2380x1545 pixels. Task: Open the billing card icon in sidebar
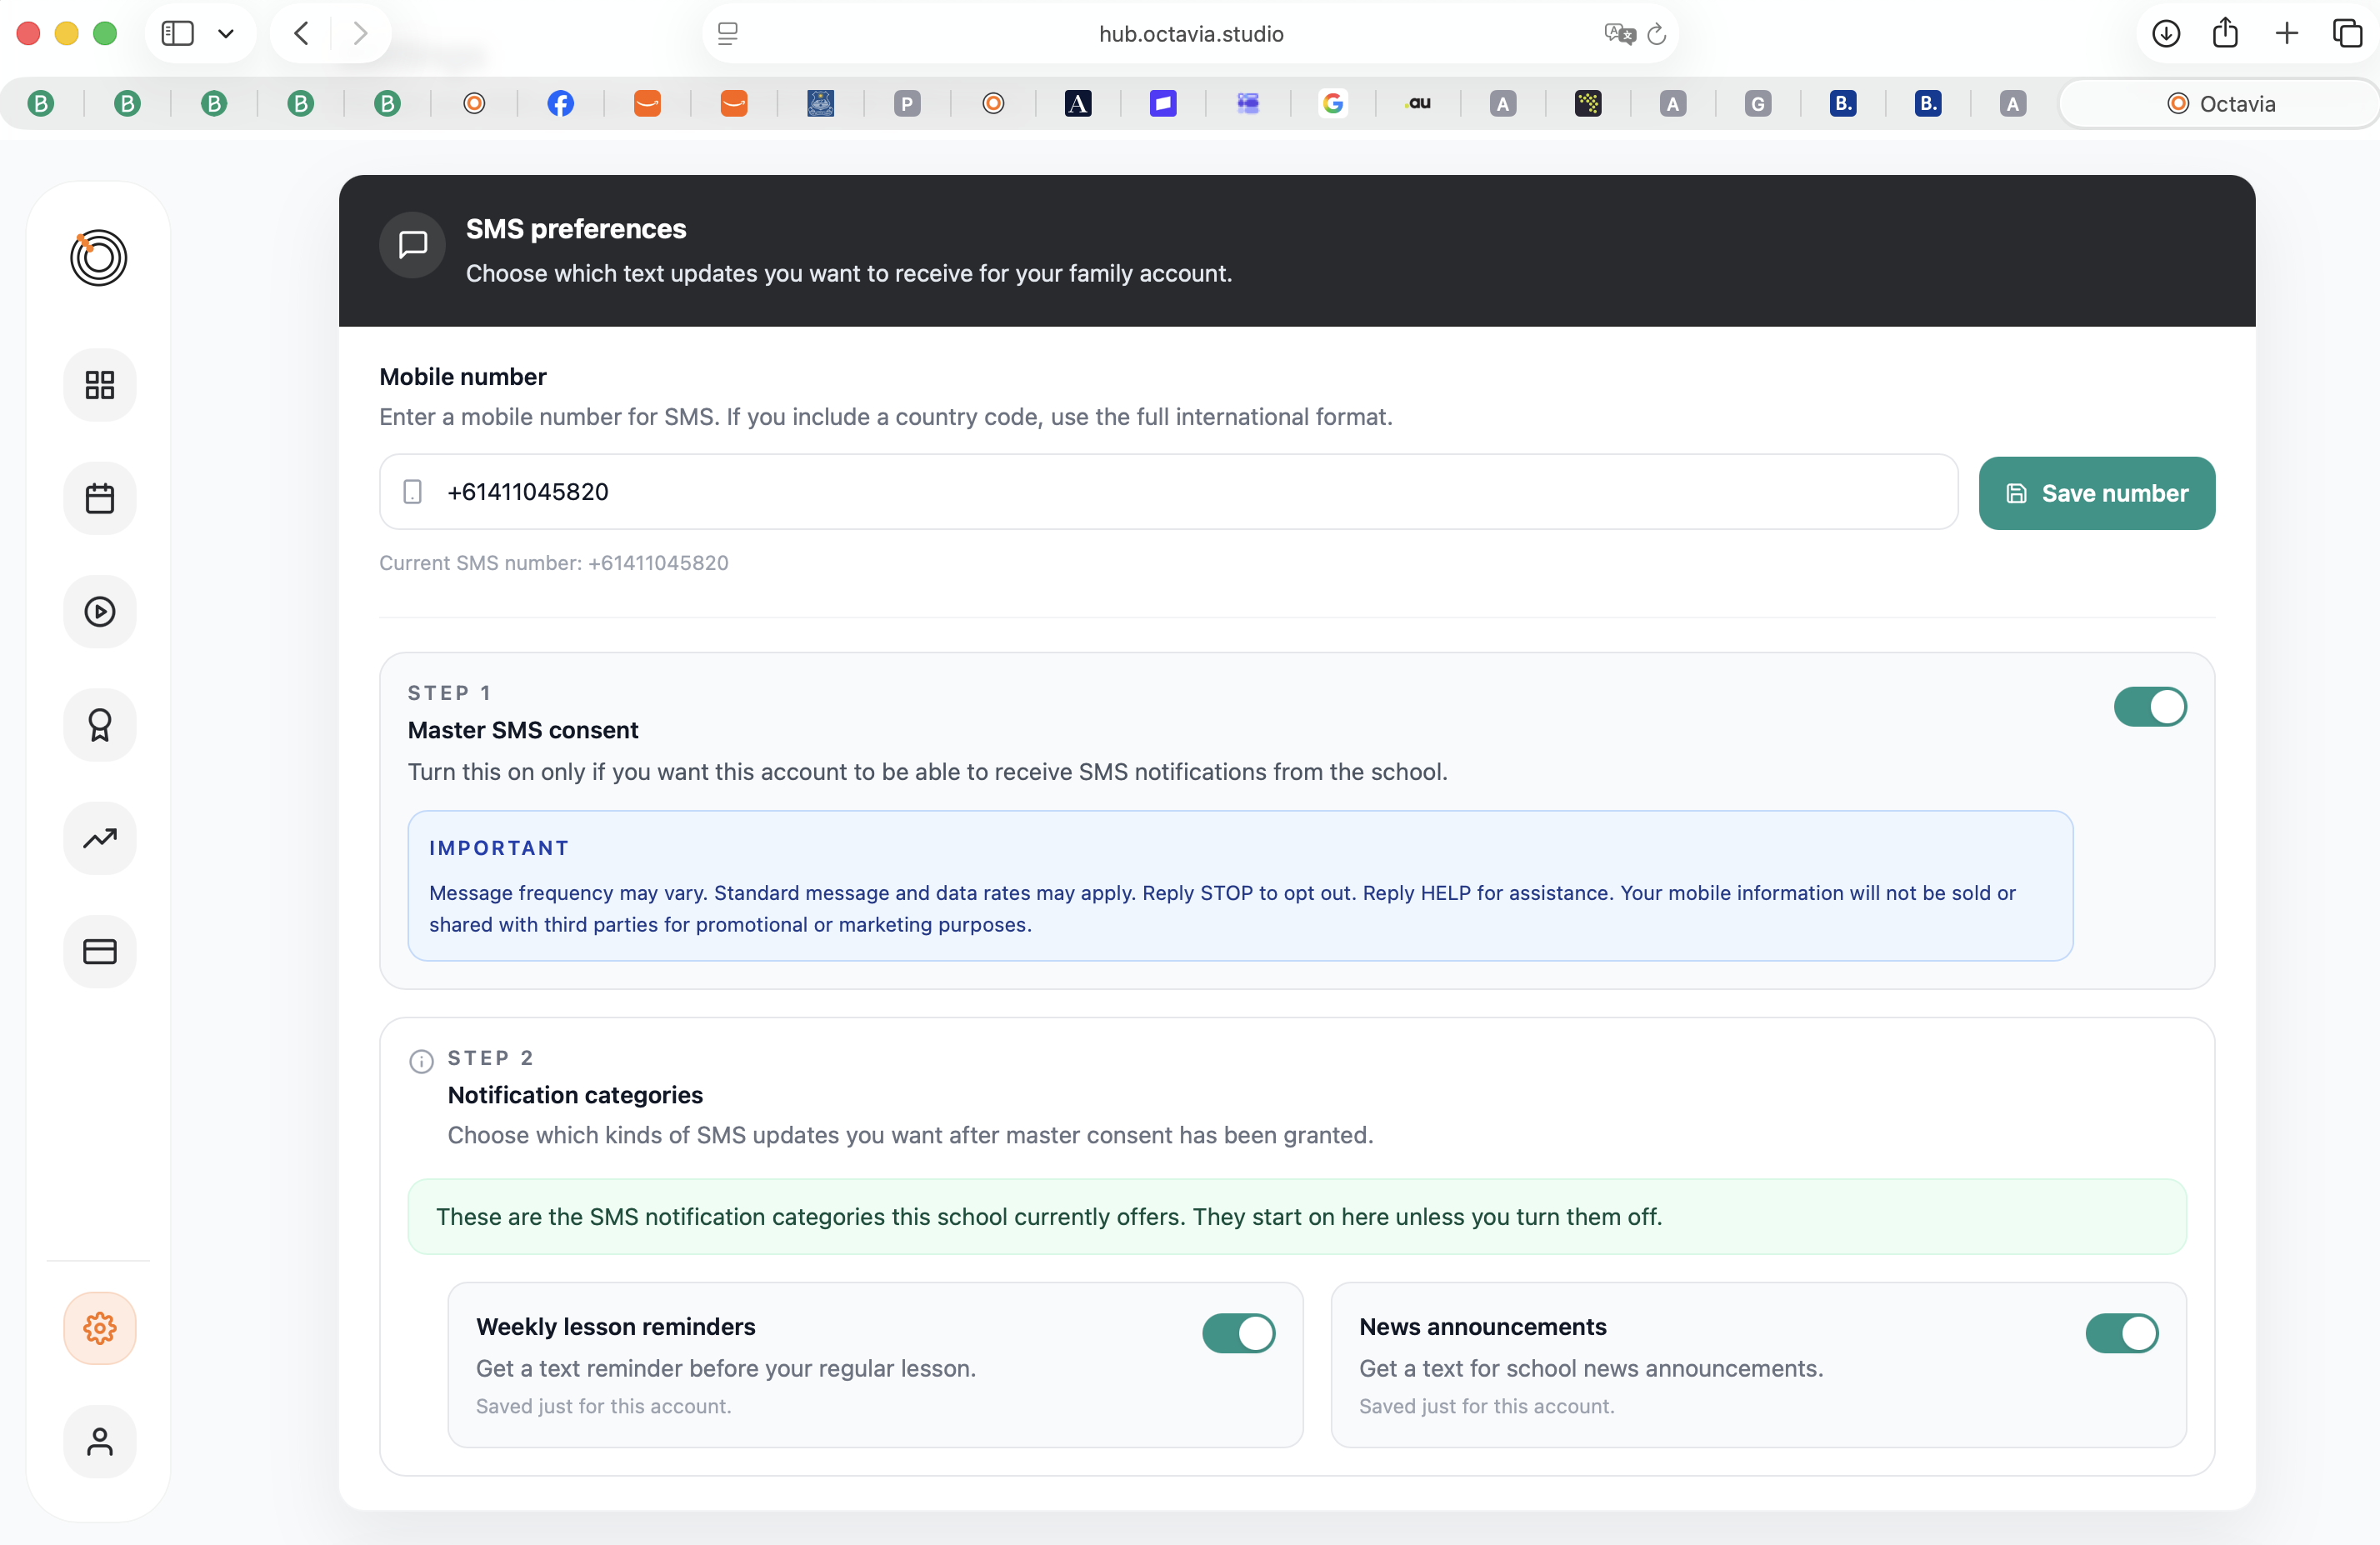[x=99, y=951]
